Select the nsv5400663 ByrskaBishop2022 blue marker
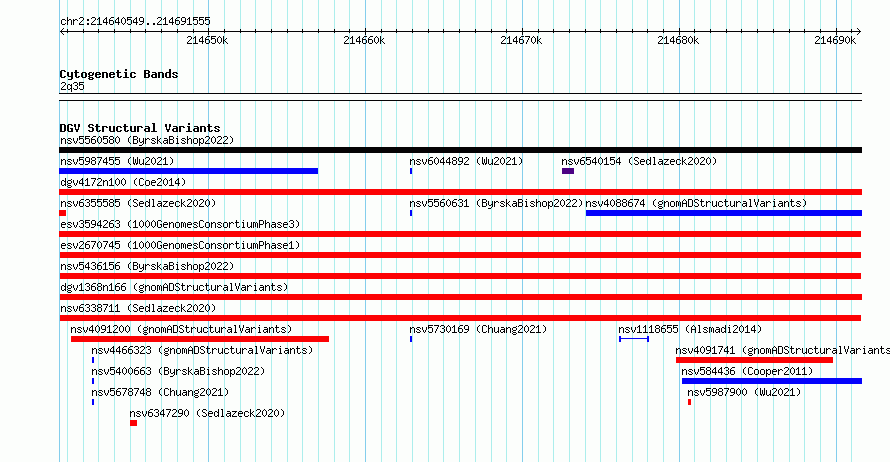 point(93,381)
